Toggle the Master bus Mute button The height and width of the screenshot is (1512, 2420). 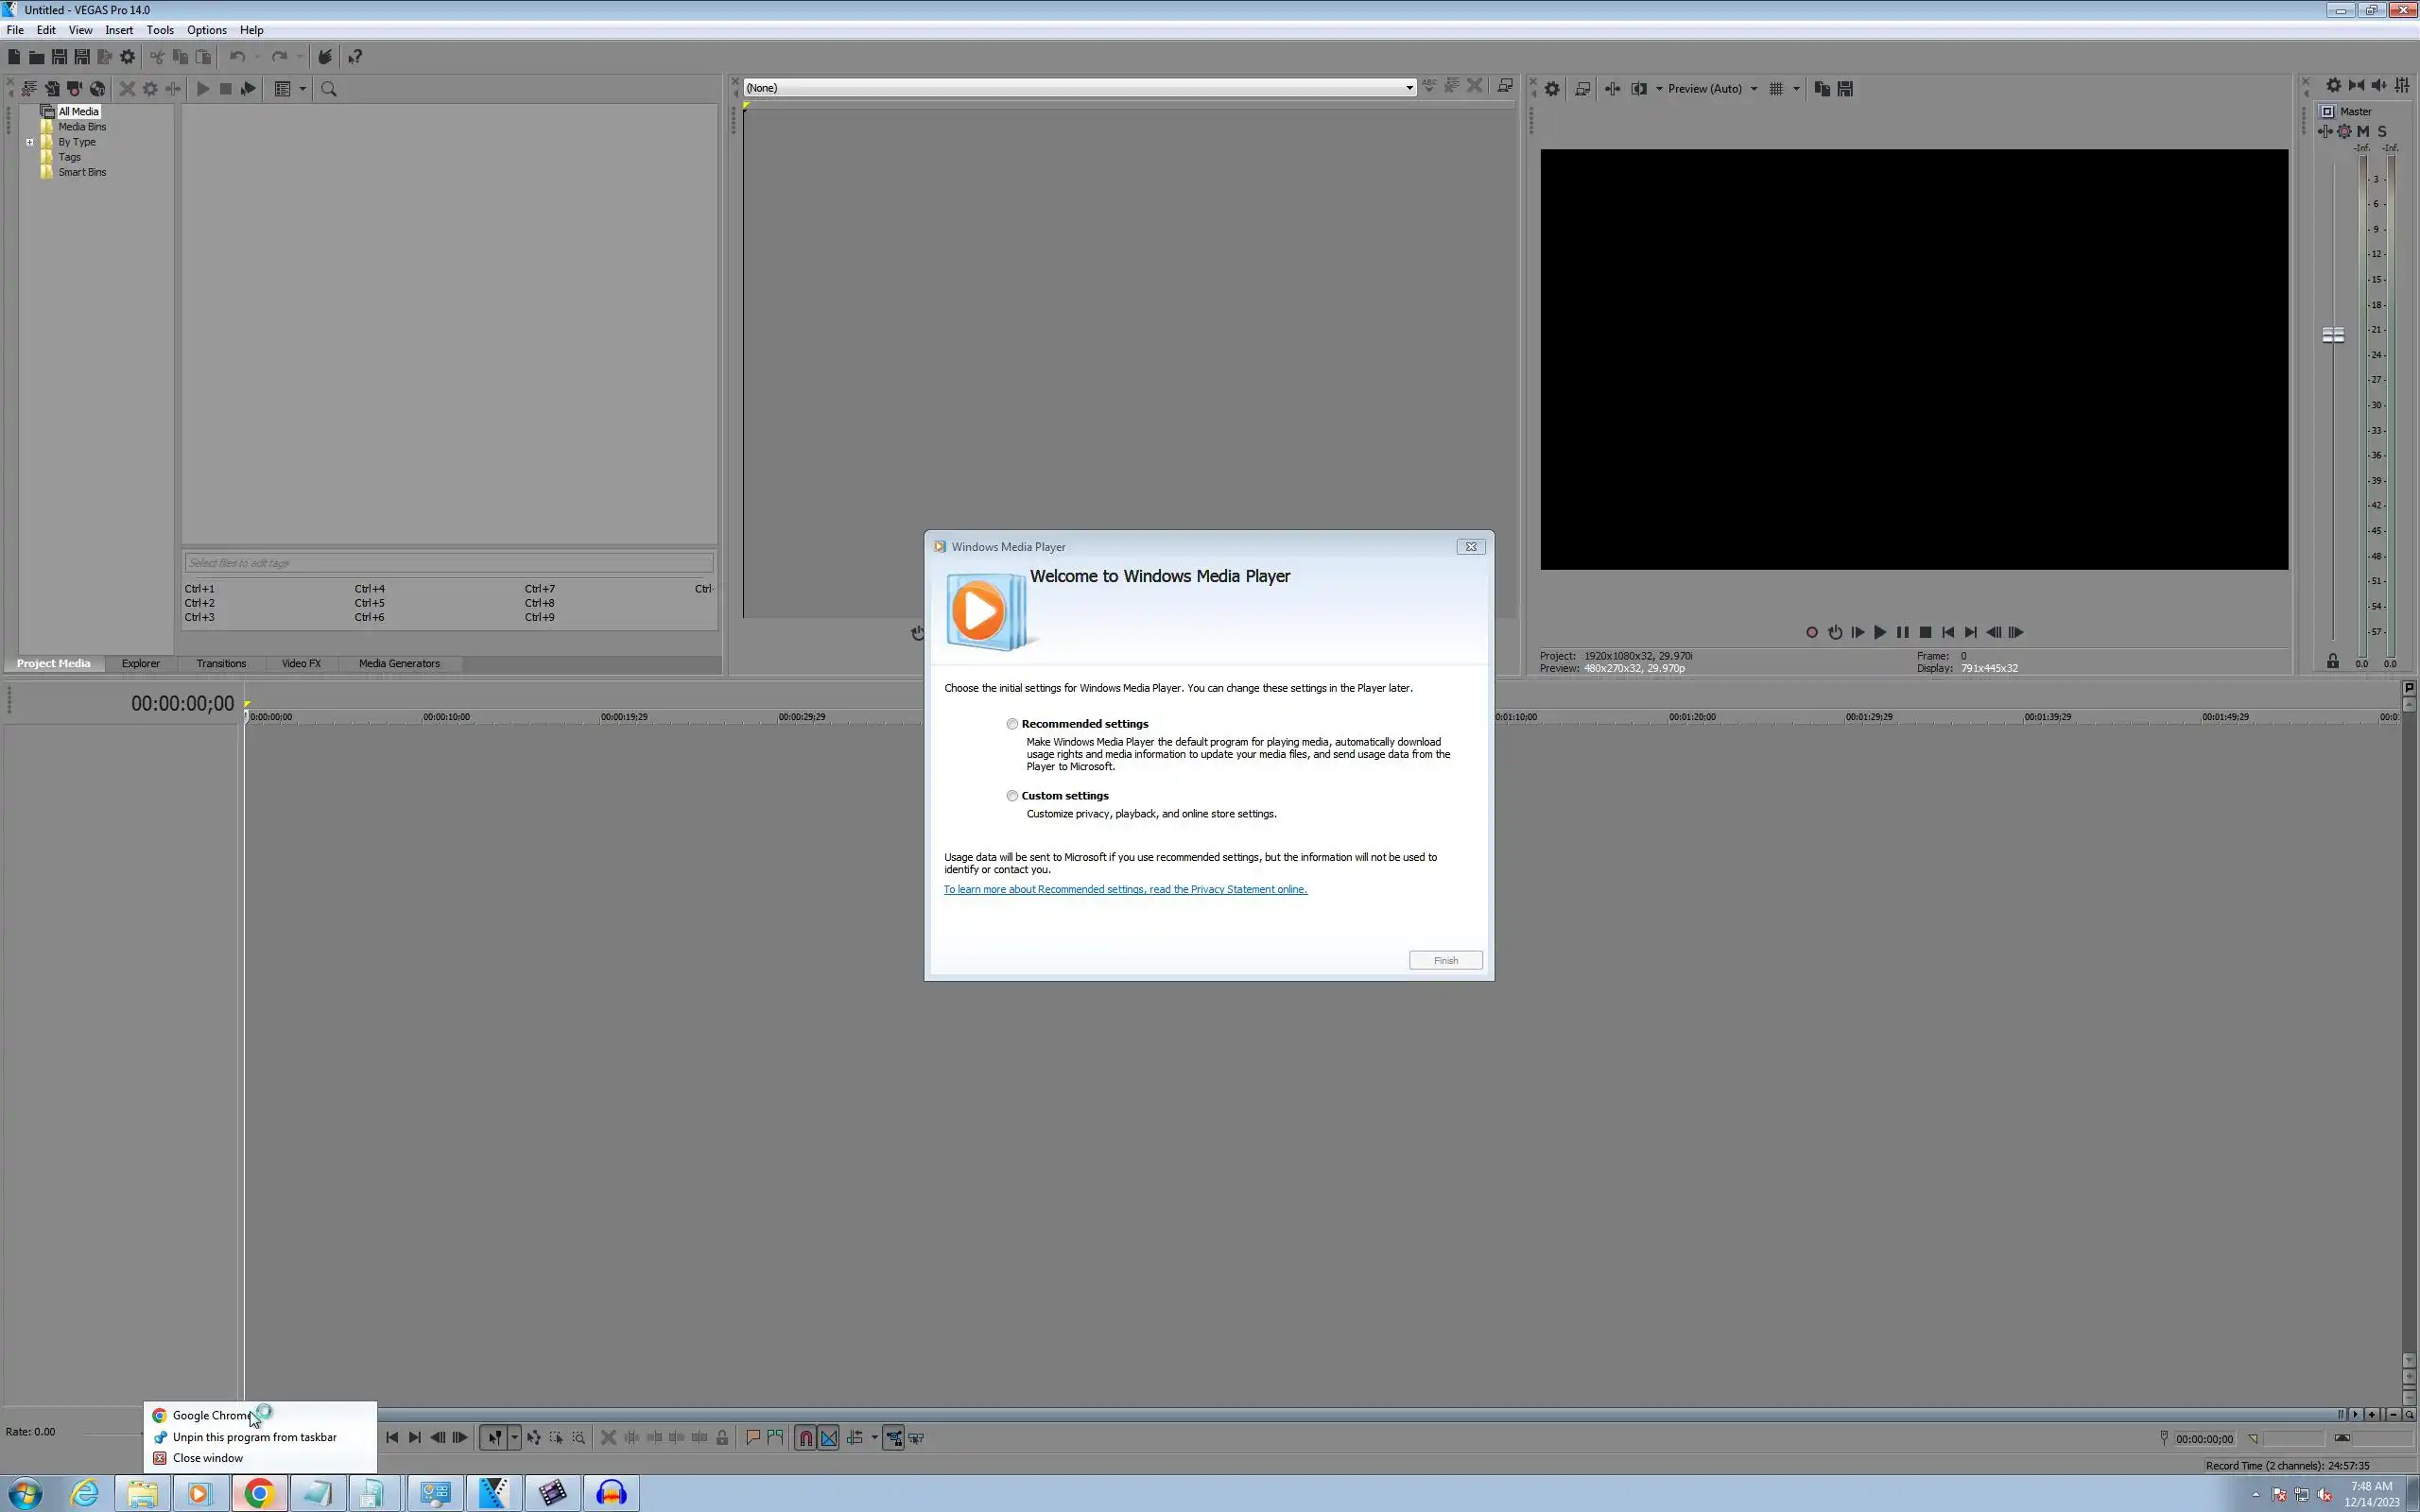(2363, 131)
